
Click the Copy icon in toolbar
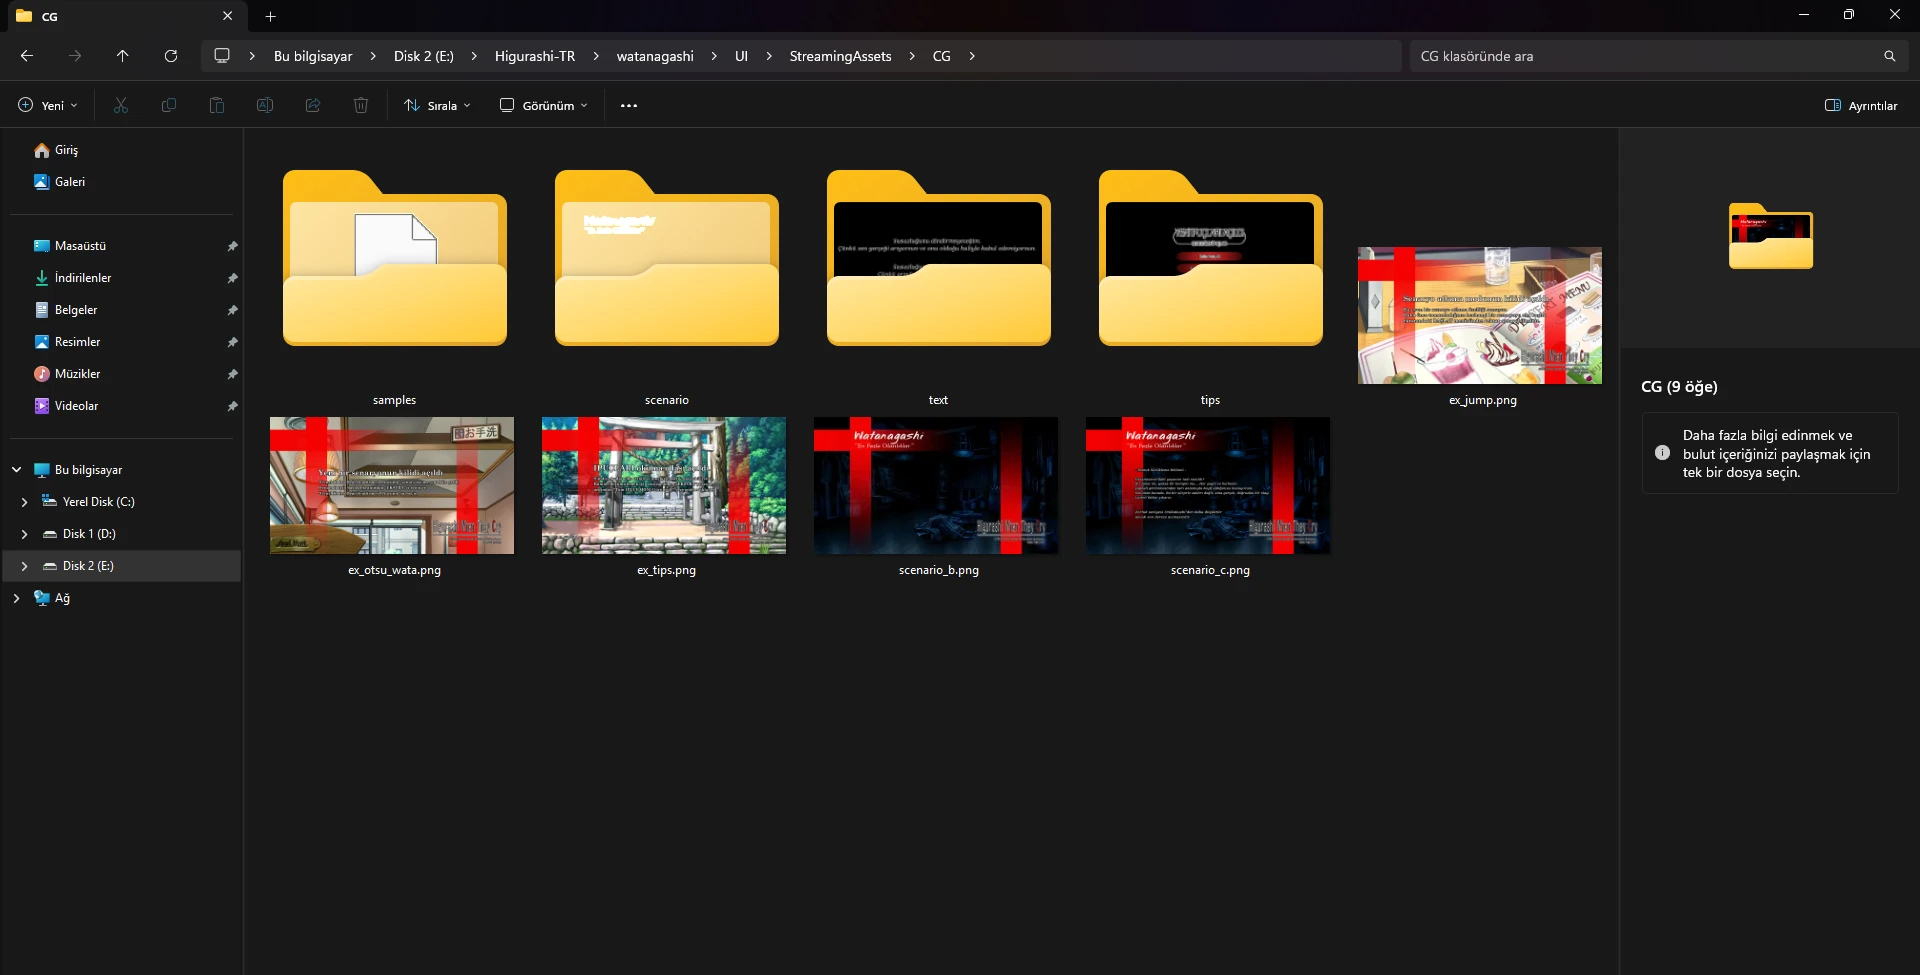pos(169,105)
